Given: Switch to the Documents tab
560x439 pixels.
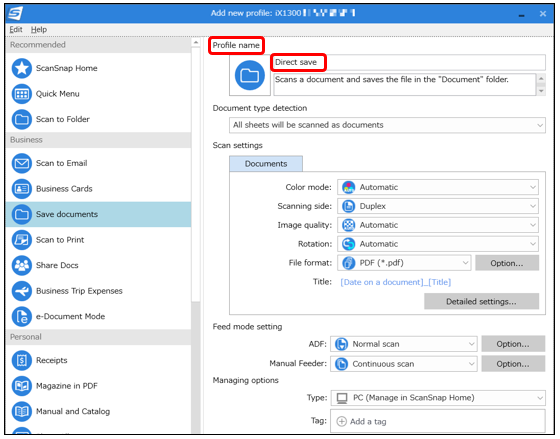Looking at the screenshot, I should [x=266, y=164].
